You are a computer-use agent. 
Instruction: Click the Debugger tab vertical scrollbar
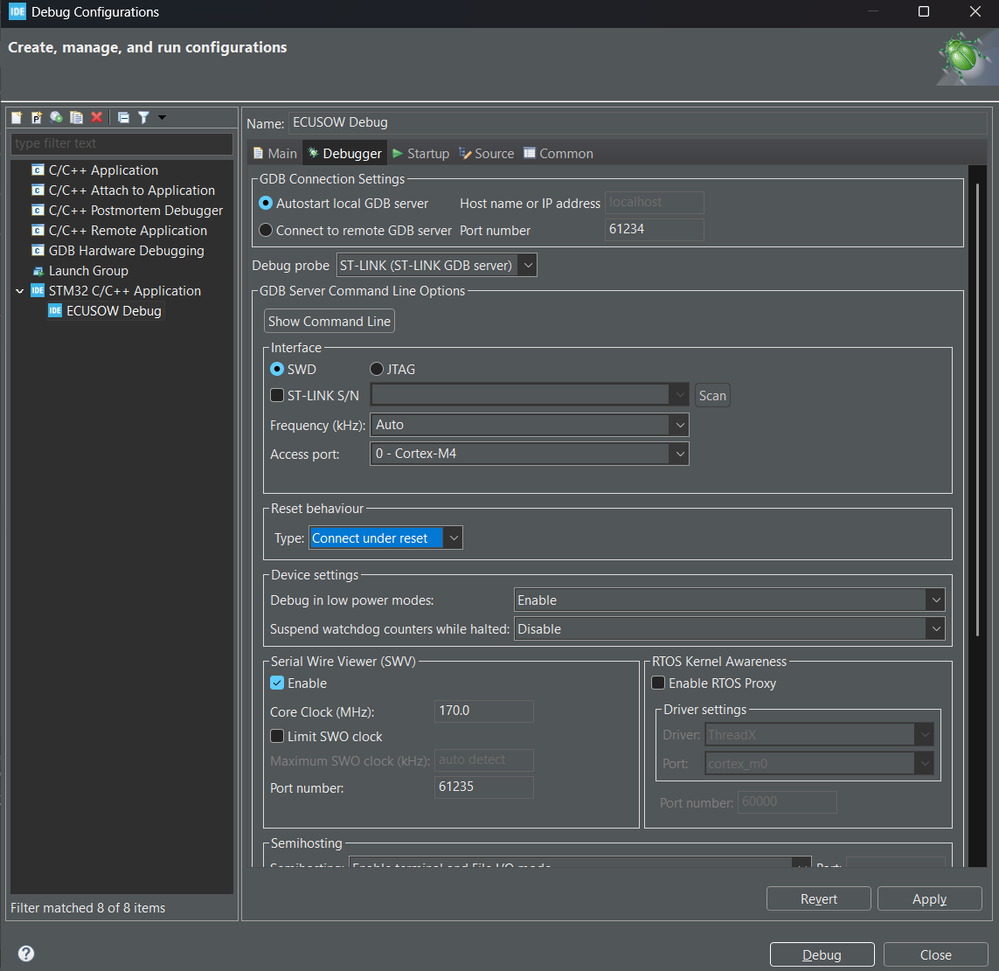coord(977,410)
